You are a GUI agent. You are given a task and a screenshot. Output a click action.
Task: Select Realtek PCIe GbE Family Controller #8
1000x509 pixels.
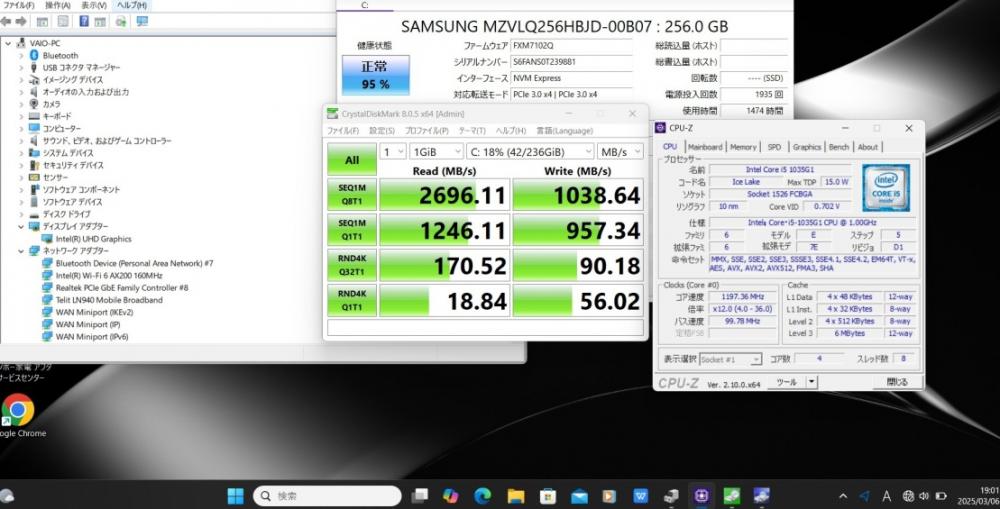click(x=122, y=288)
